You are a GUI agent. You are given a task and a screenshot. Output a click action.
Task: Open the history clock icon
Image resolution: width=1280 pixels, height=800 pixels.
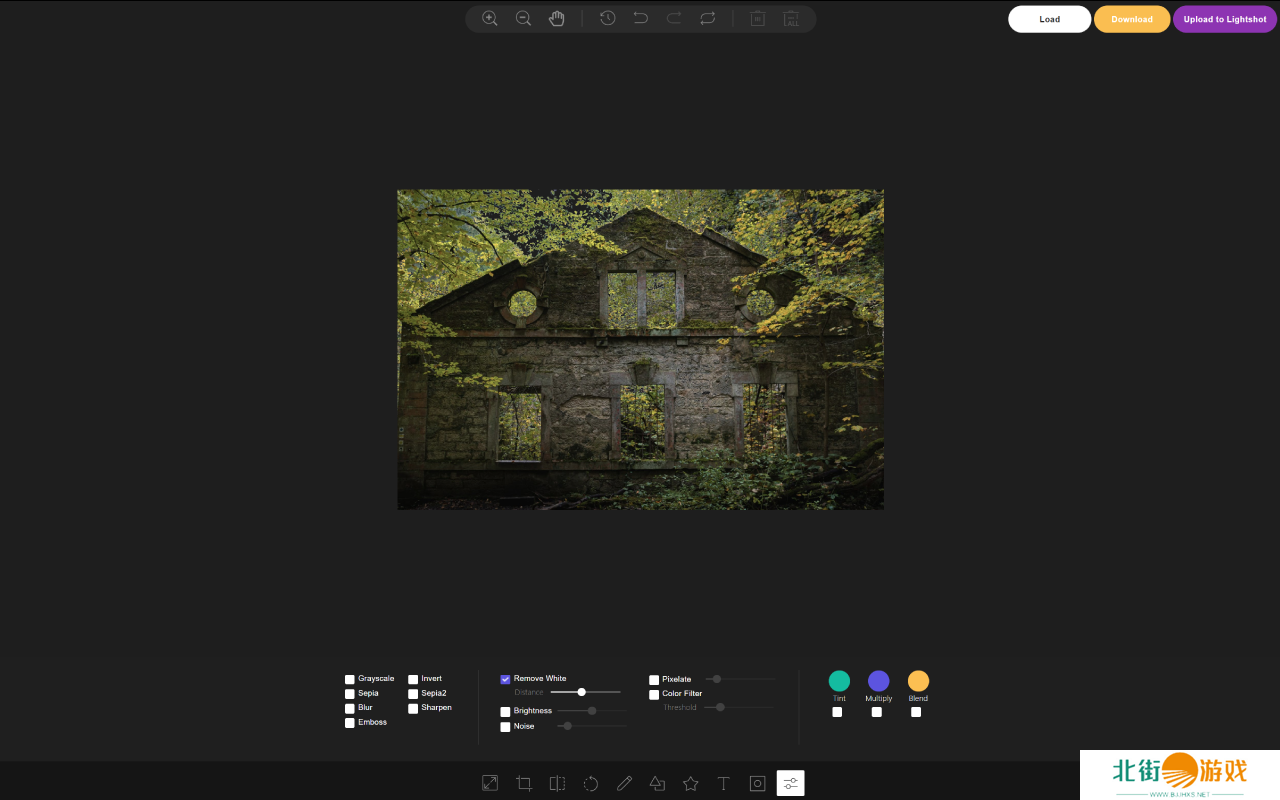tap(607, 18)
